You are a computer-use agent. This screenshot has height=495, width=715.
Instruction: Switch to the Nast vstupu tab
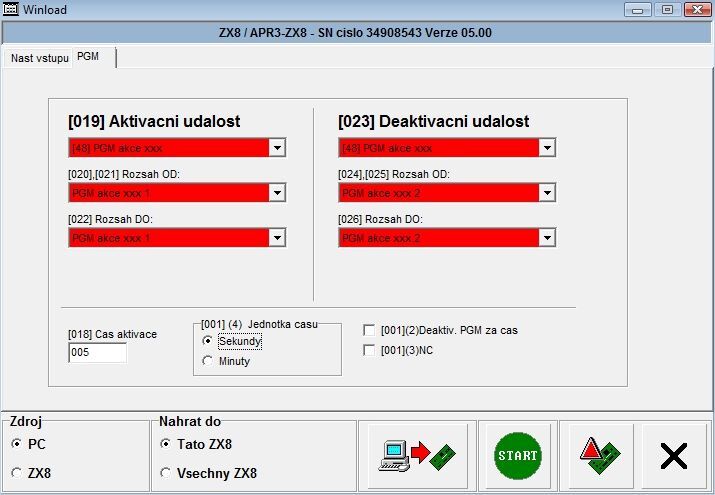(39, 58)
